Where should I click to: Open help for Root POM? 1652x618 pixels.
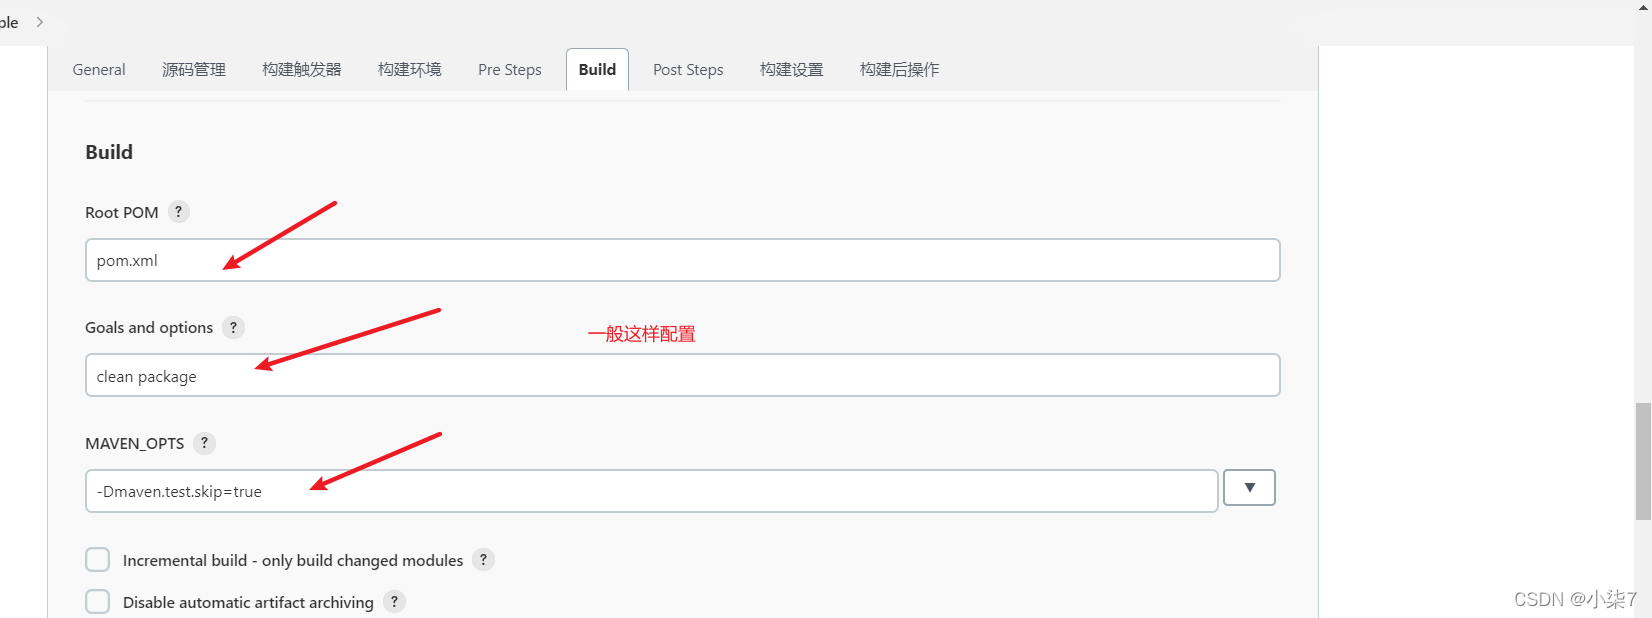[x=179, y=212]
